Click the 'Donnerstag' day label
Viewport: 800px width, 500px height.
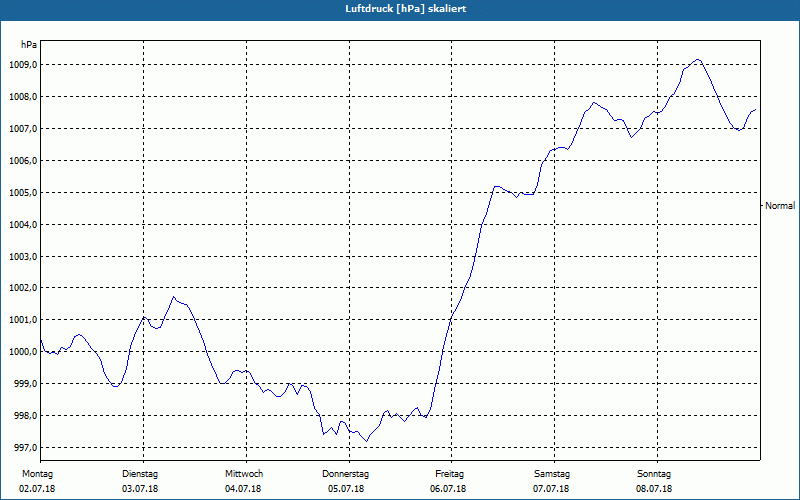(x=345, y=474)
